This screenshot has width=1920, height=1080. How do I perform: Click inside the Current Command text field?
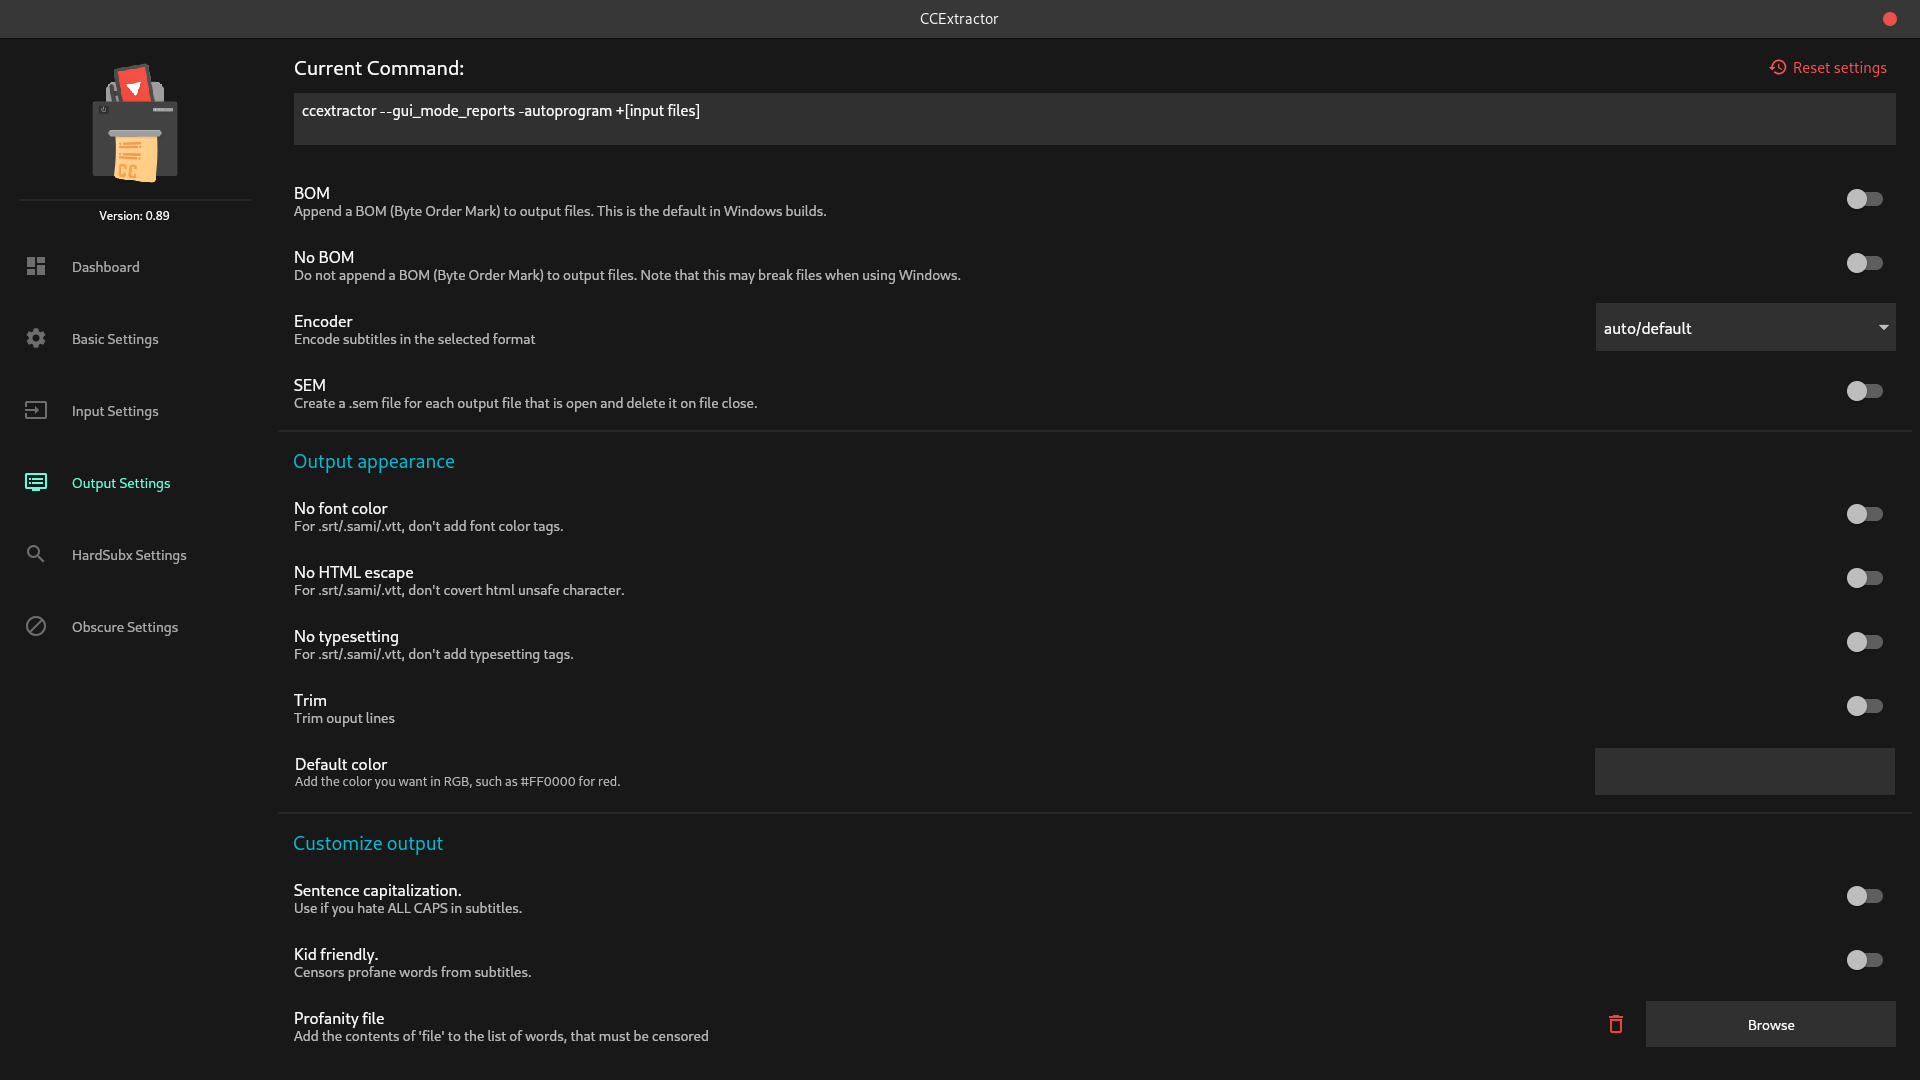click(1093, 118)
